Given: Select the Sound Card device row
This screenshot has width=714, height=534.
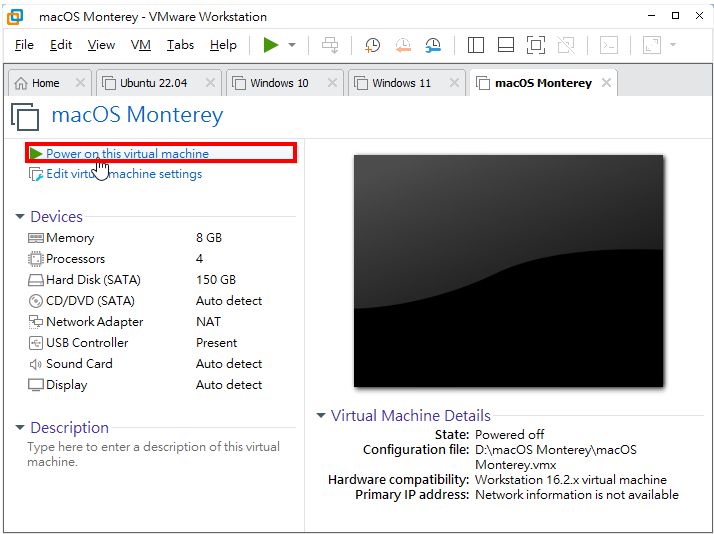Looking at the screenshot, I should [162, 364].
